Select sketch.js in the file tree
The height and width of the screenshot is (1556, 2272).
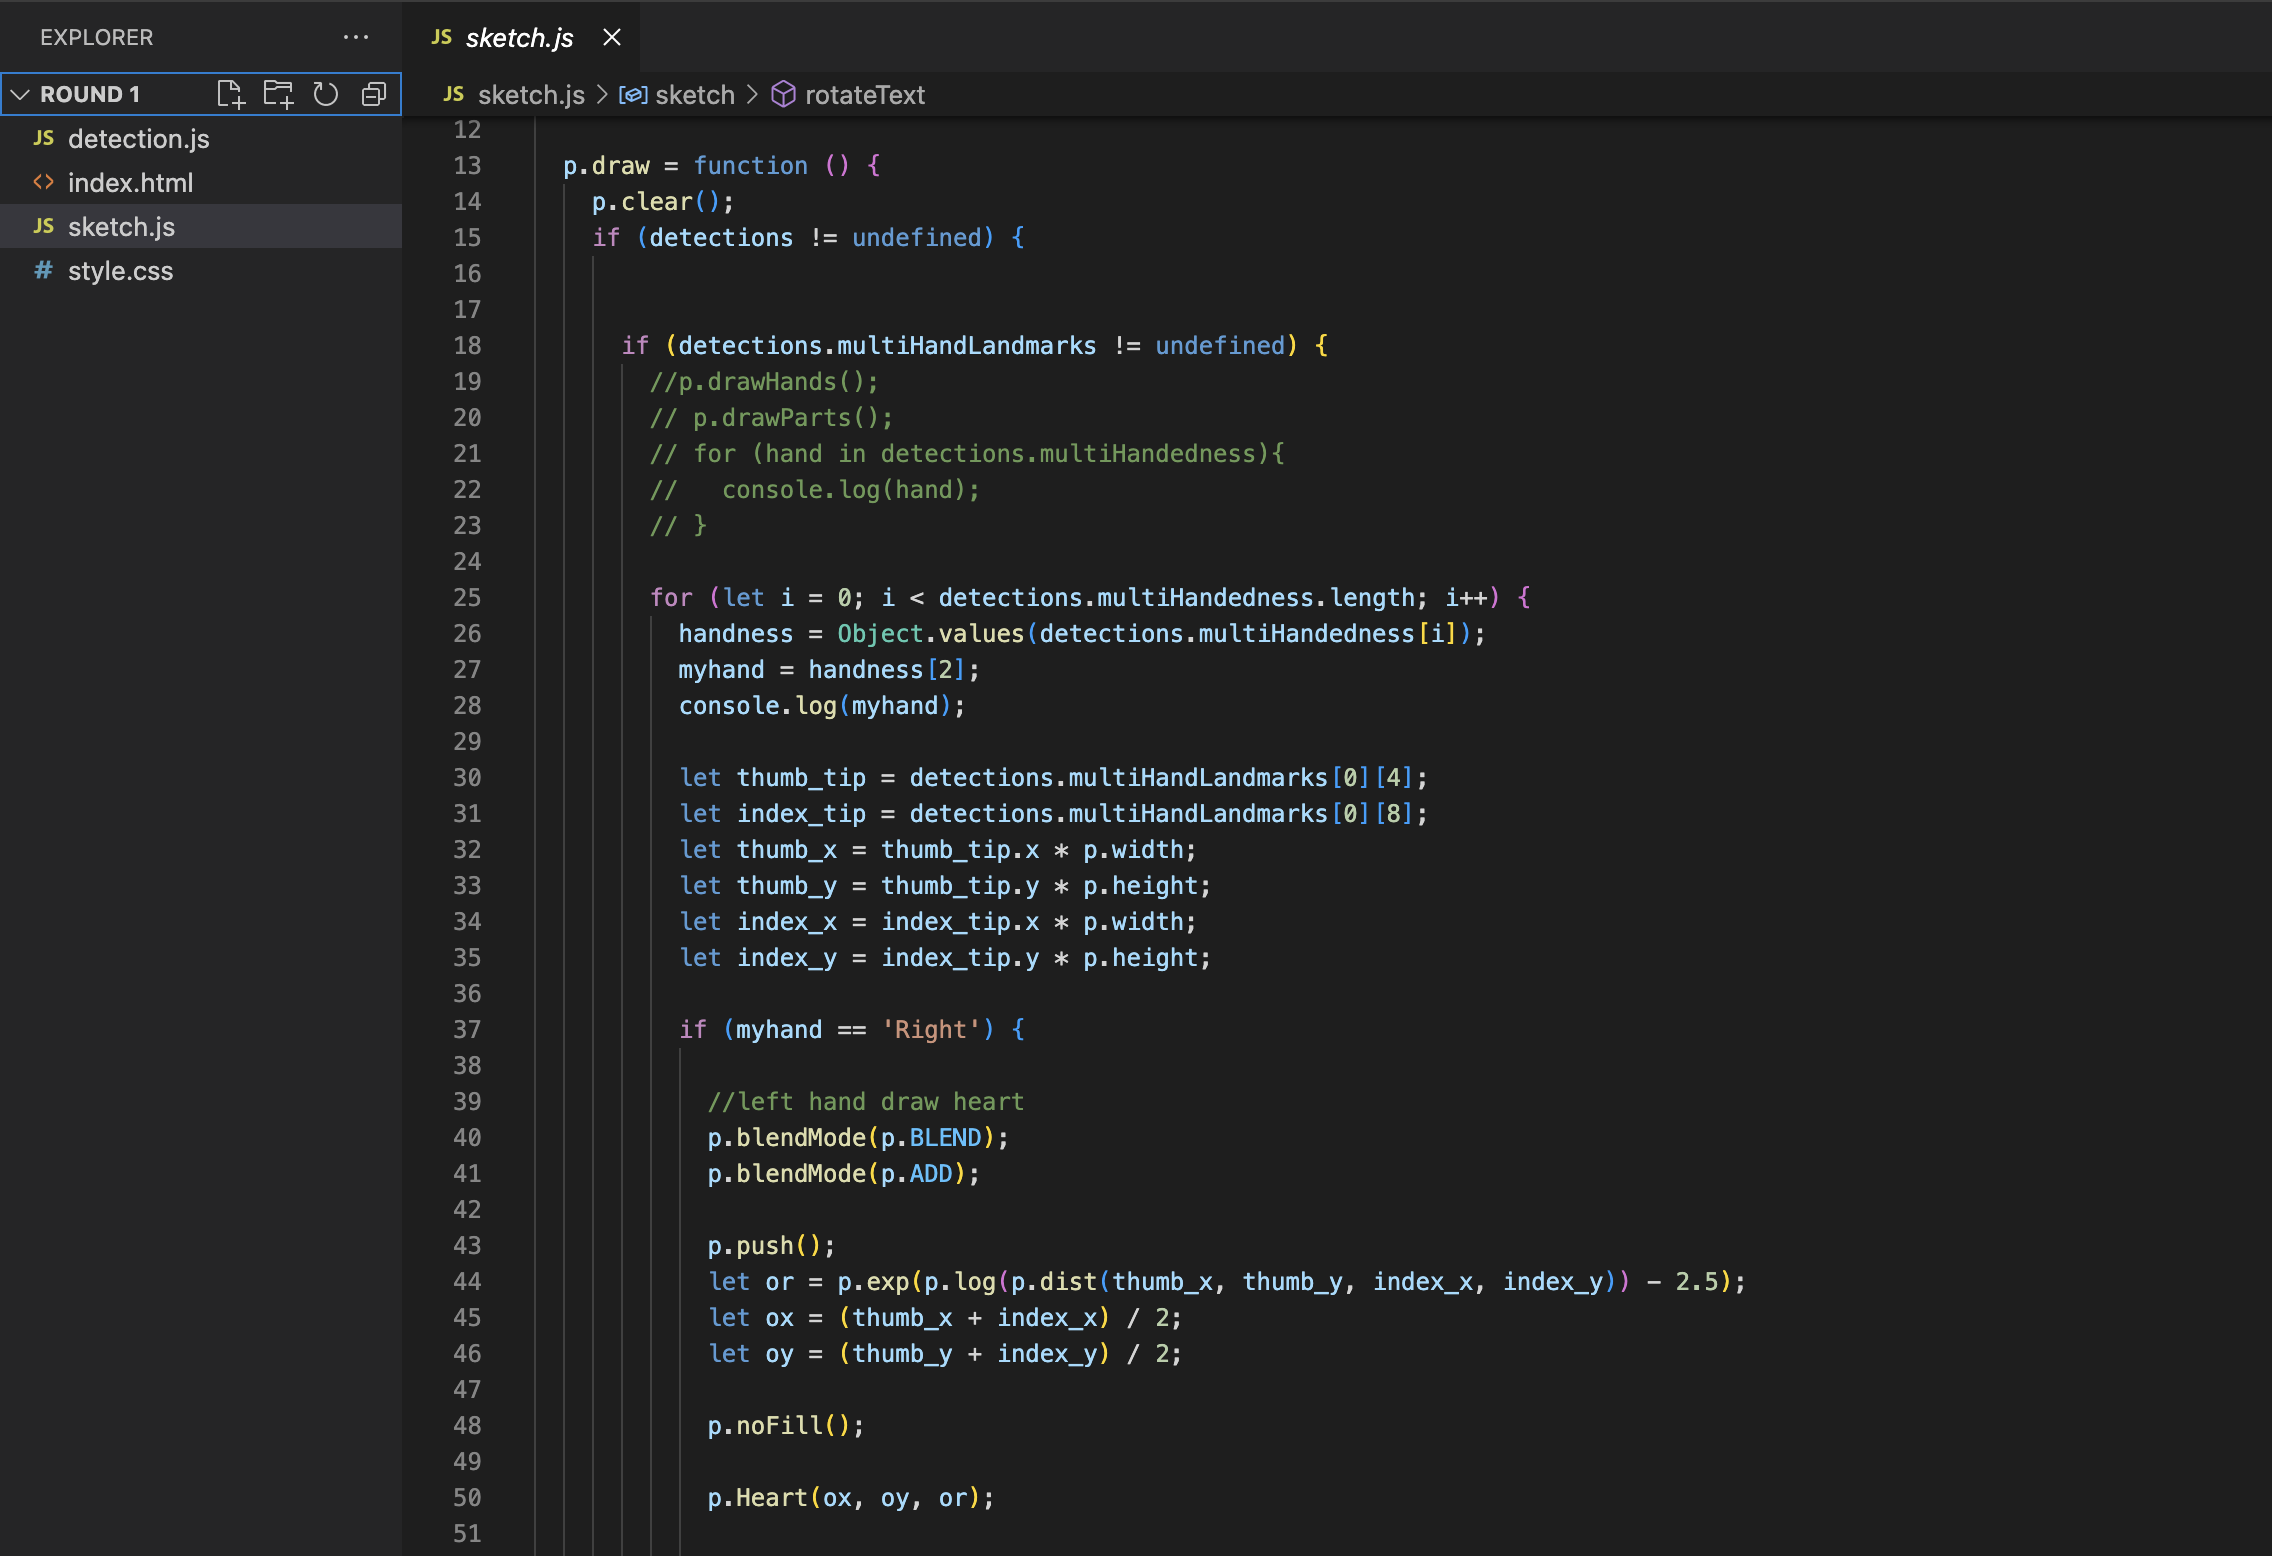200,227
